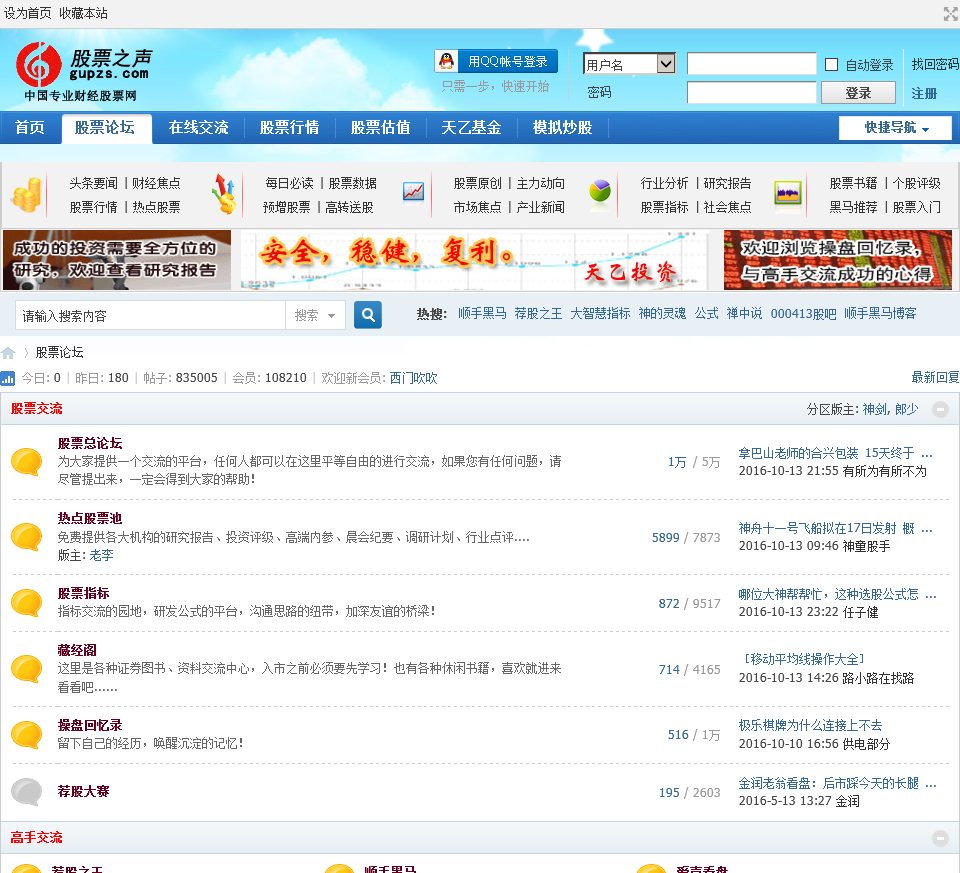Image resolution: width=960 pixels, height=873 pixels.
Task: Click the 研究报告 banner on the left
Action: click(x=117, y=260)
